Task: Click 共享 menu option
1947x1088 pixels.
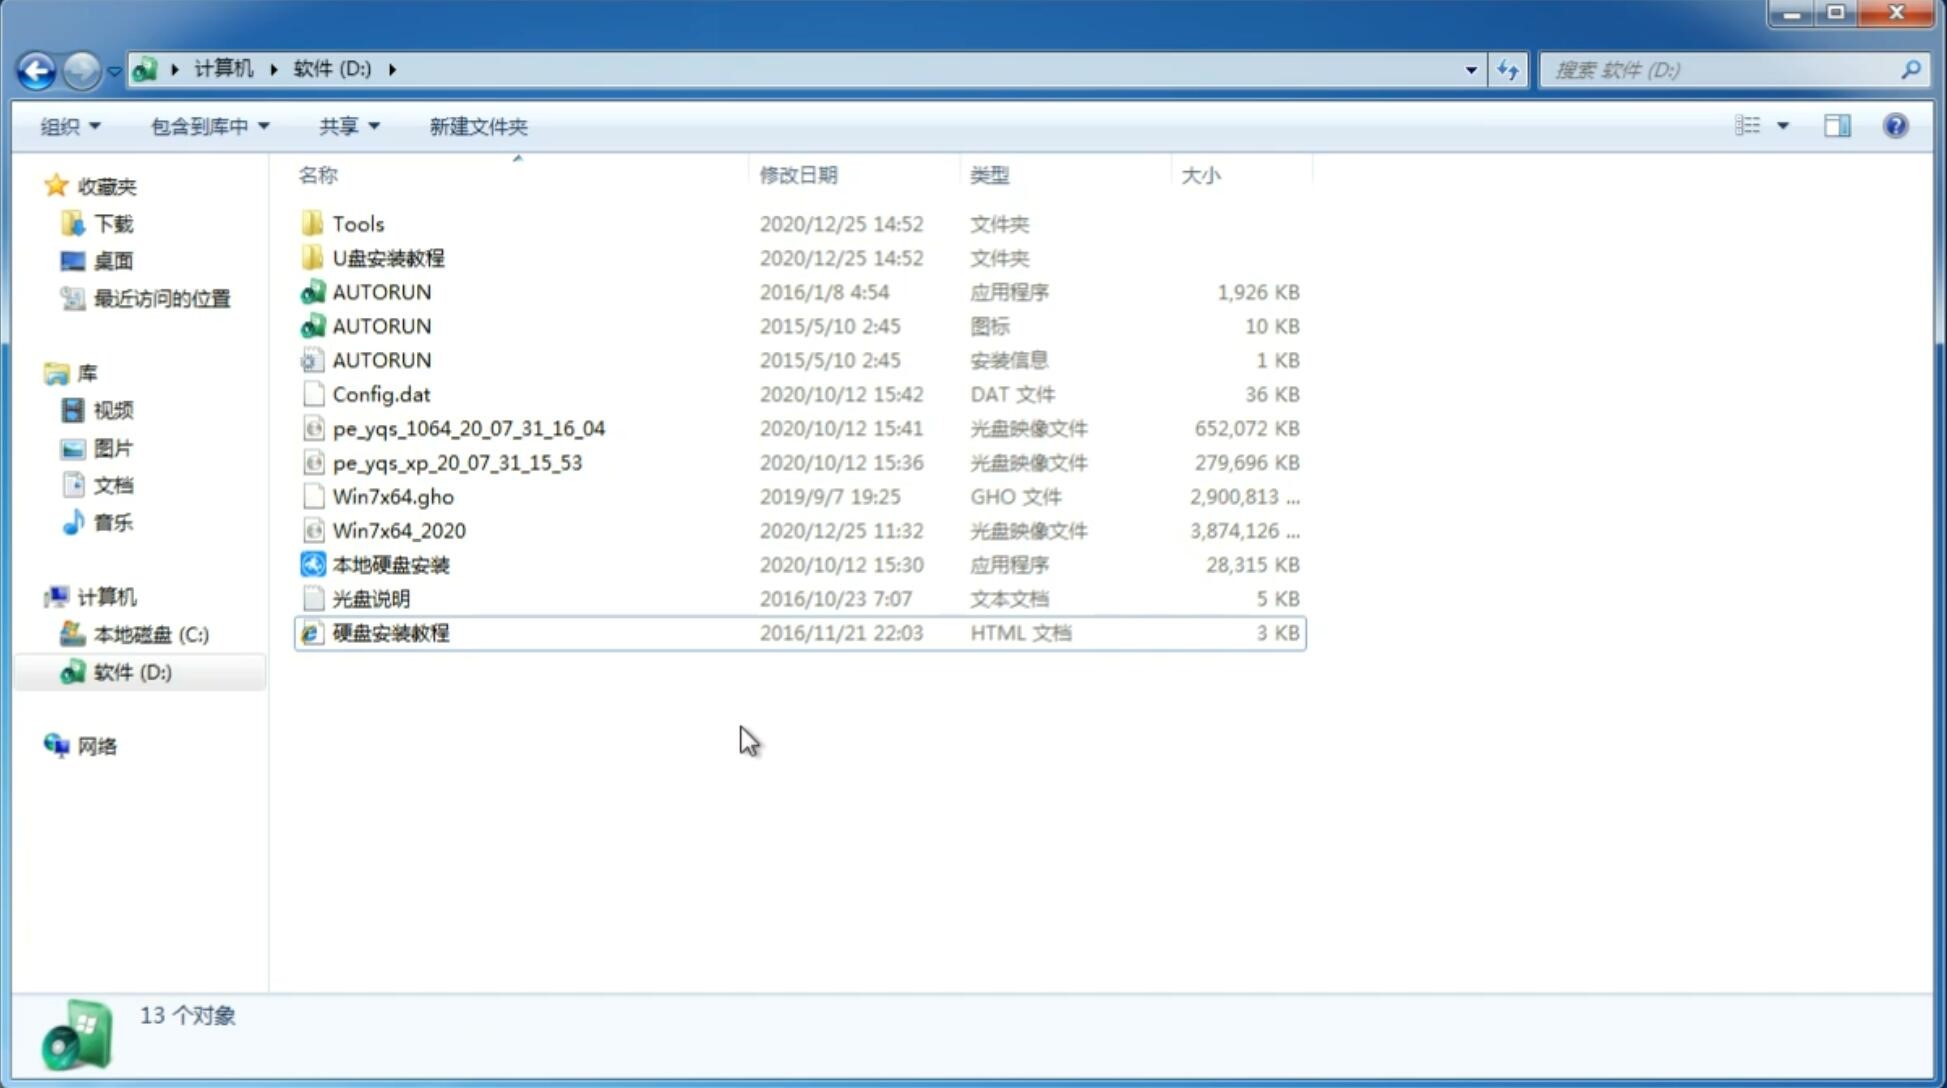Action: 345,126
